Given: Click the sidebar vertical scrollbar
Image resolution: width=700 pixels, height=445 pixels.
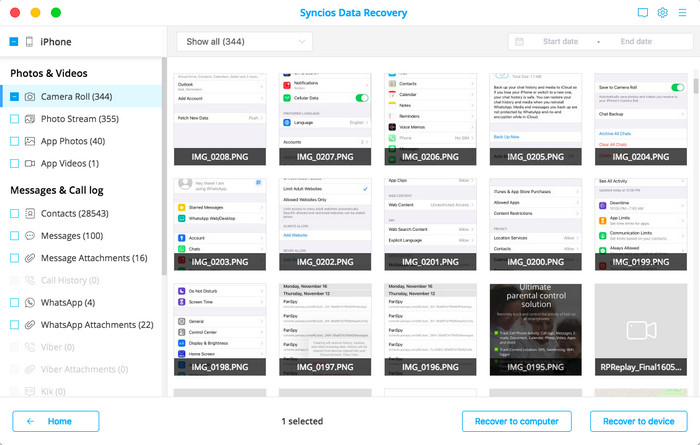Looking at the screenshot, I should click(164, 166).
